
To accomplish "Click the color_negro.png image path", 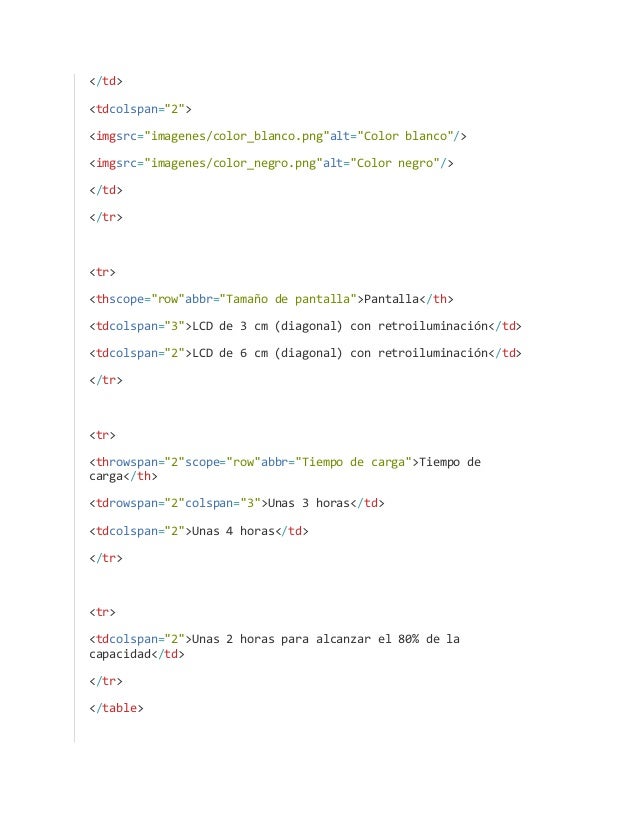I will point(233,163).
